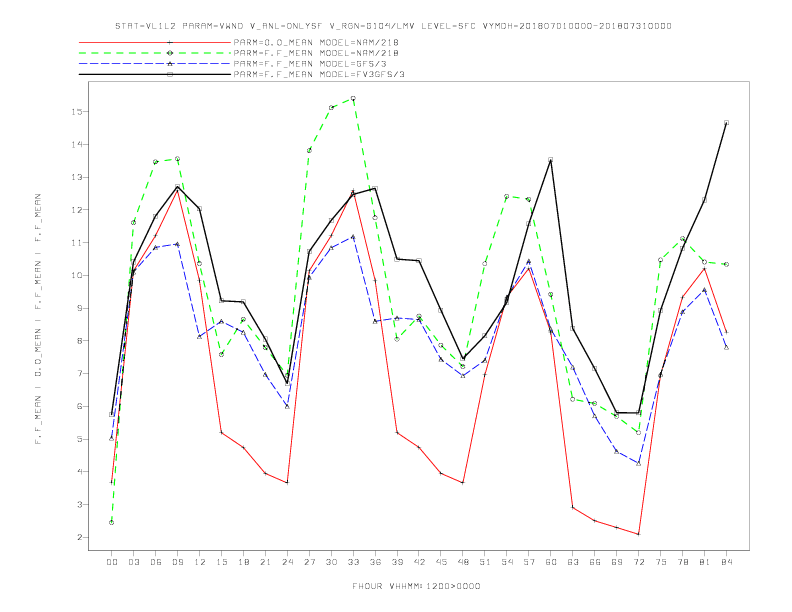Viewport: 792px width, 612px height.
Task: Click y-axis tick label 3
Action: tap(80, 504)
